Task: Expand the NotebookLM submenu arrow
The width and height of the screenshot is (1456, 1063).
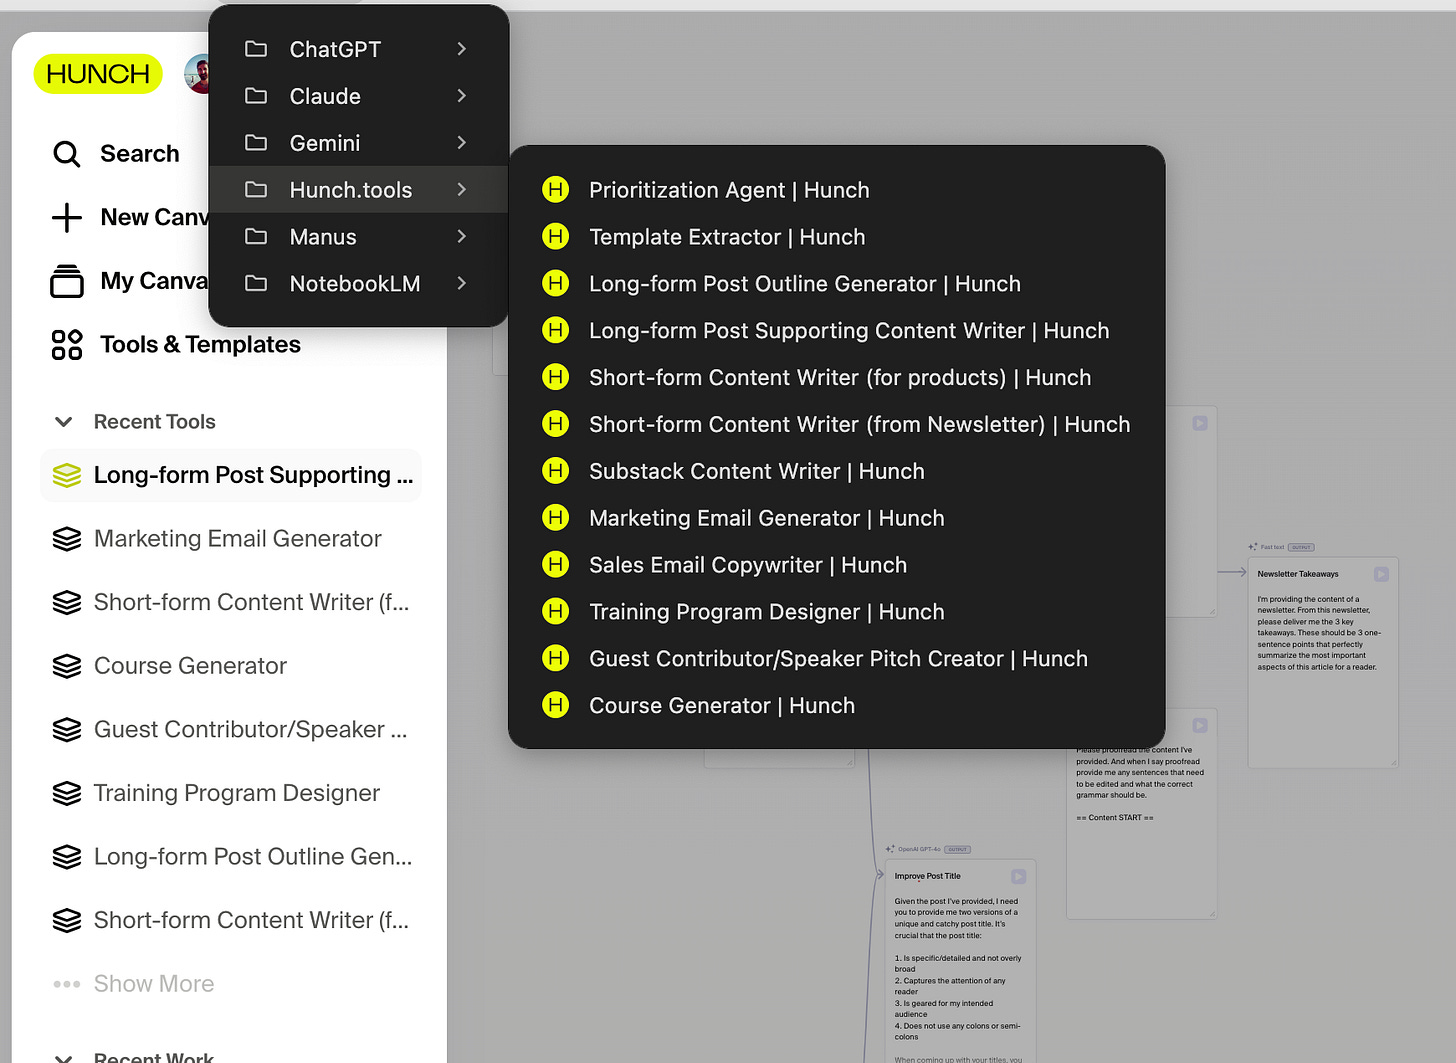Action: coord(461,284)
